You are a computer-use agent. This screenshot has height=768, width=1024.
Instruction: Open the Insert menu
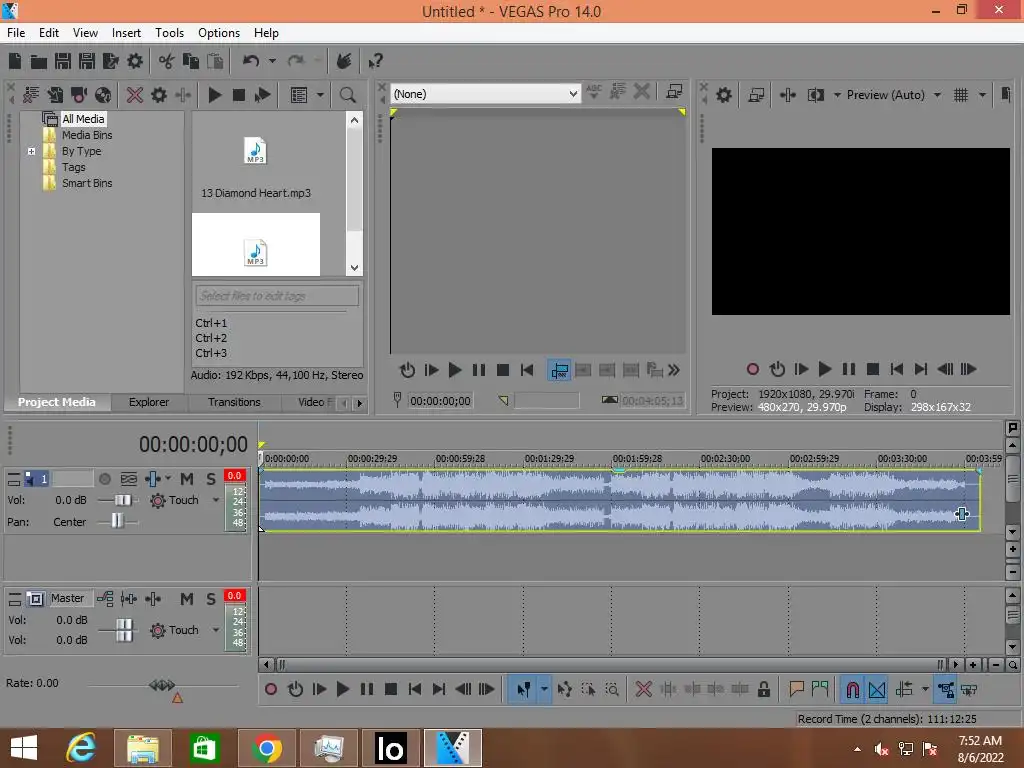tap(126, 33)
